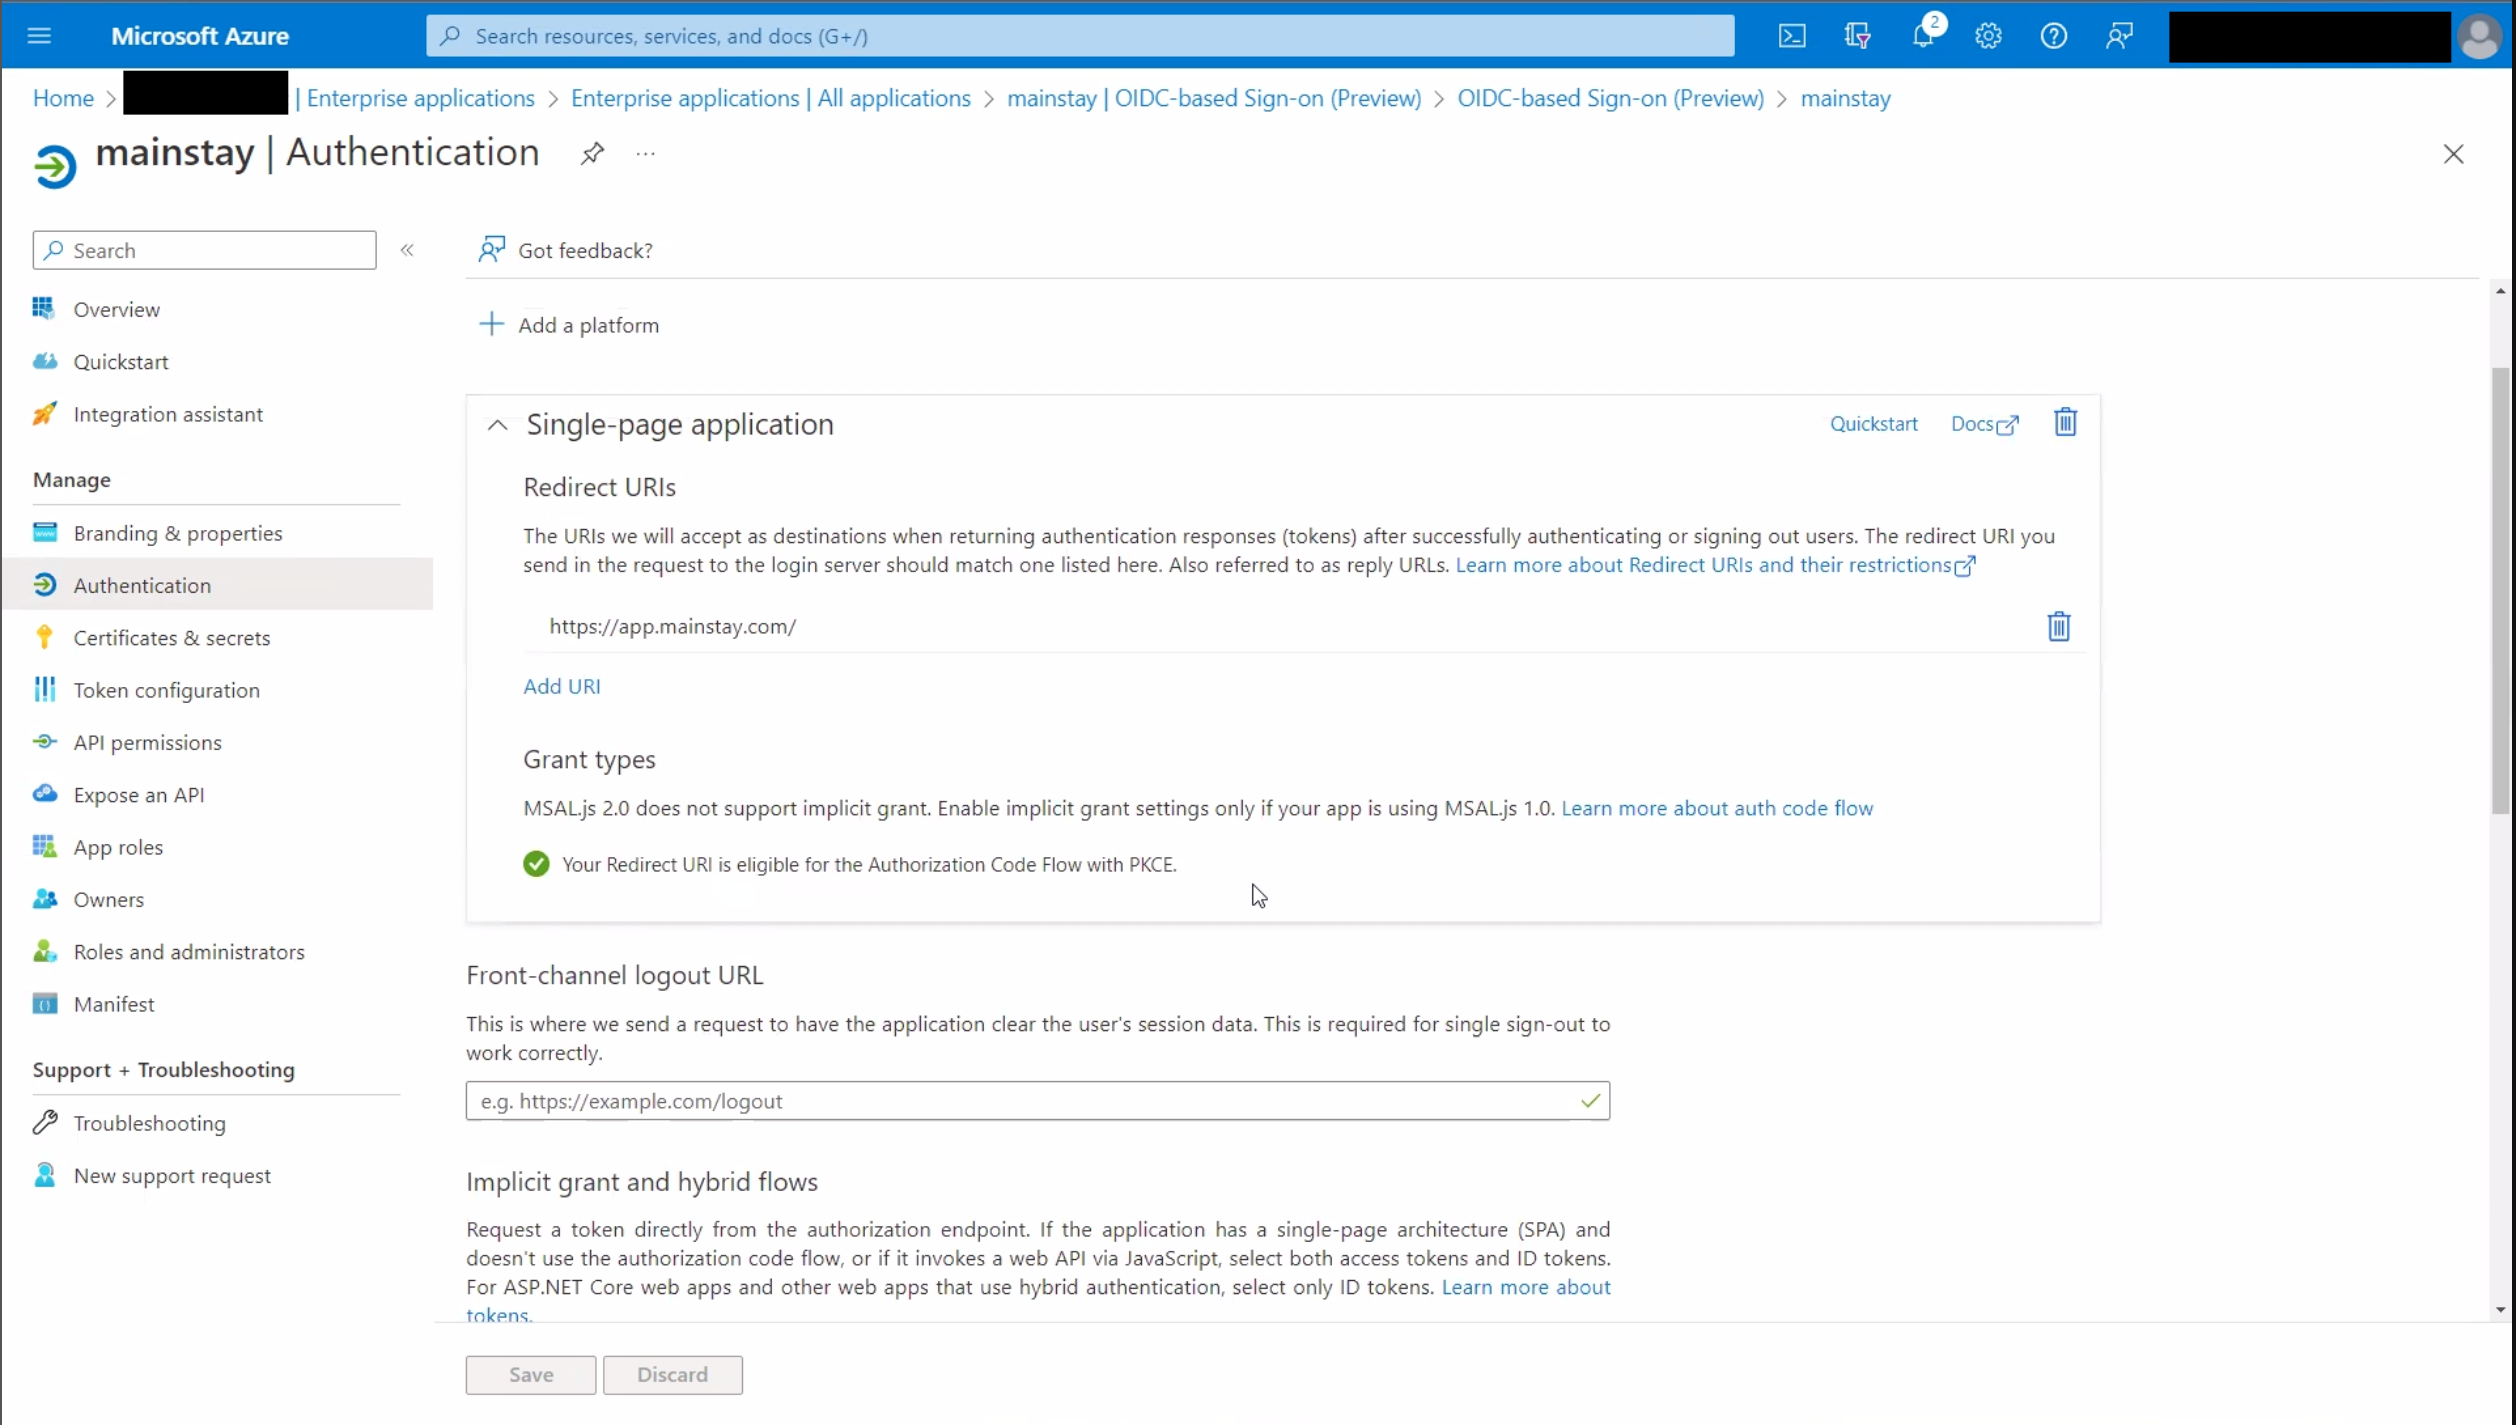Open App roles
Screen dimensions: 2516x1425
(x=117, y=847)
